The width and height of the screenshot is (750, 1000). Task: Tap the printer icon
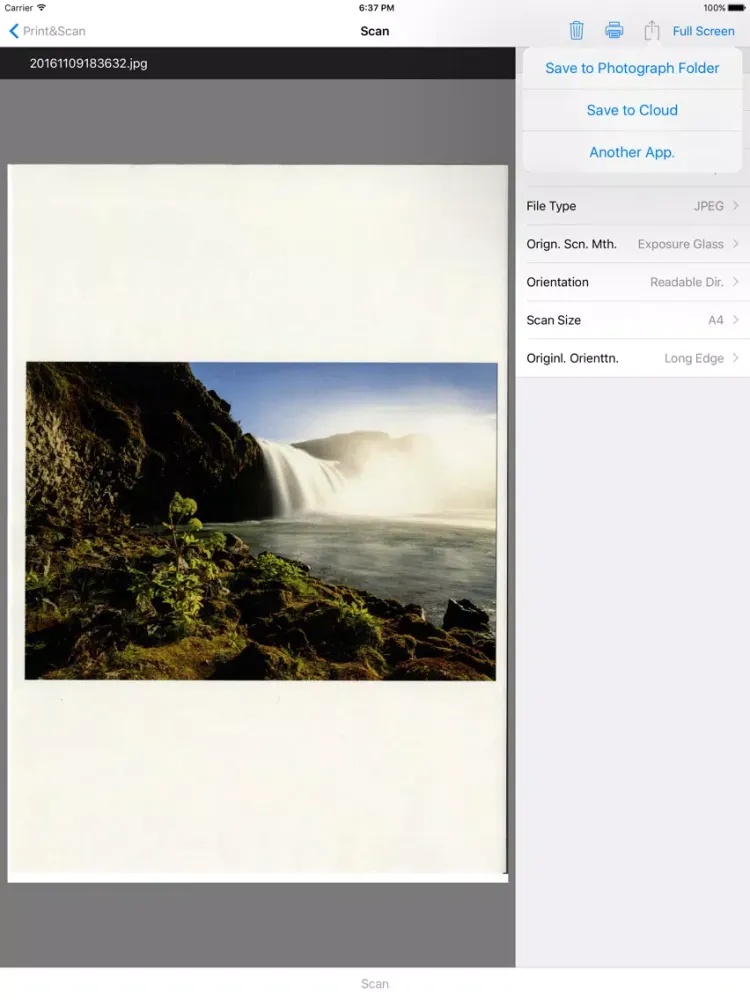[614, 31]
